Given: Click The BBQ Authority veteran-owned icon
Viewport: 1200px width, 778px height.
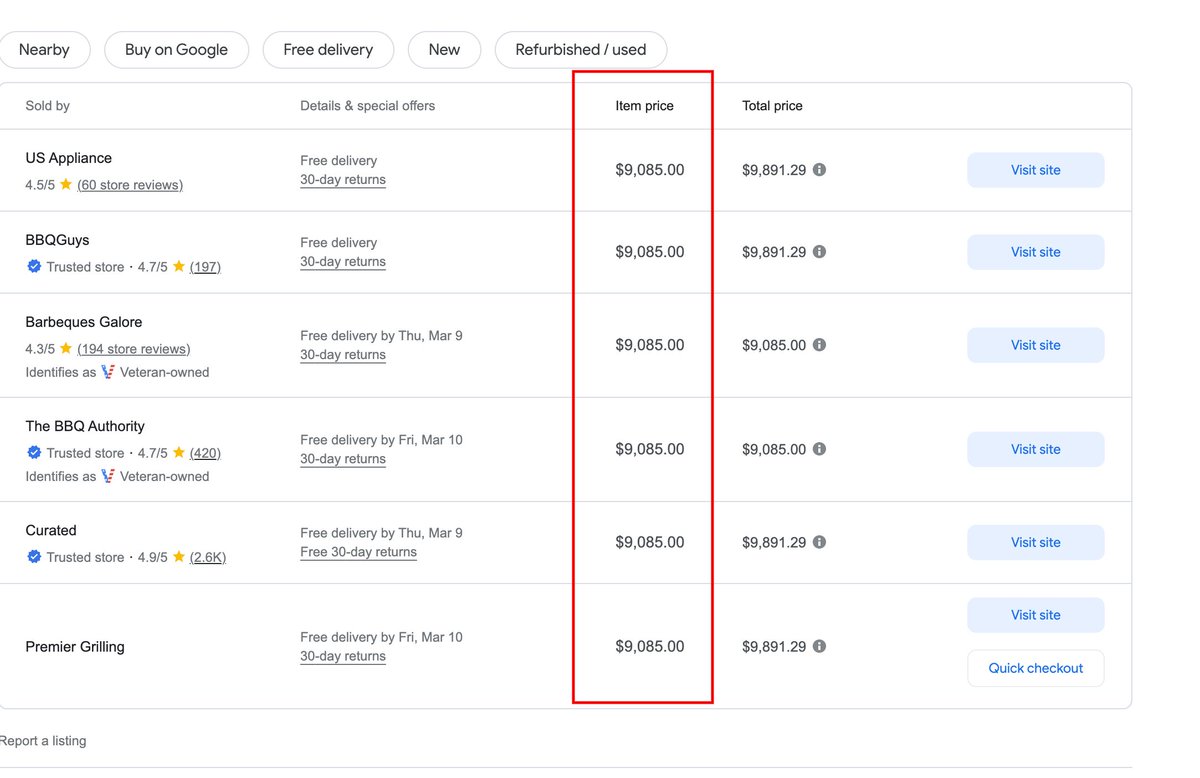Looking at the screenshot, I should tap(108, 476).
